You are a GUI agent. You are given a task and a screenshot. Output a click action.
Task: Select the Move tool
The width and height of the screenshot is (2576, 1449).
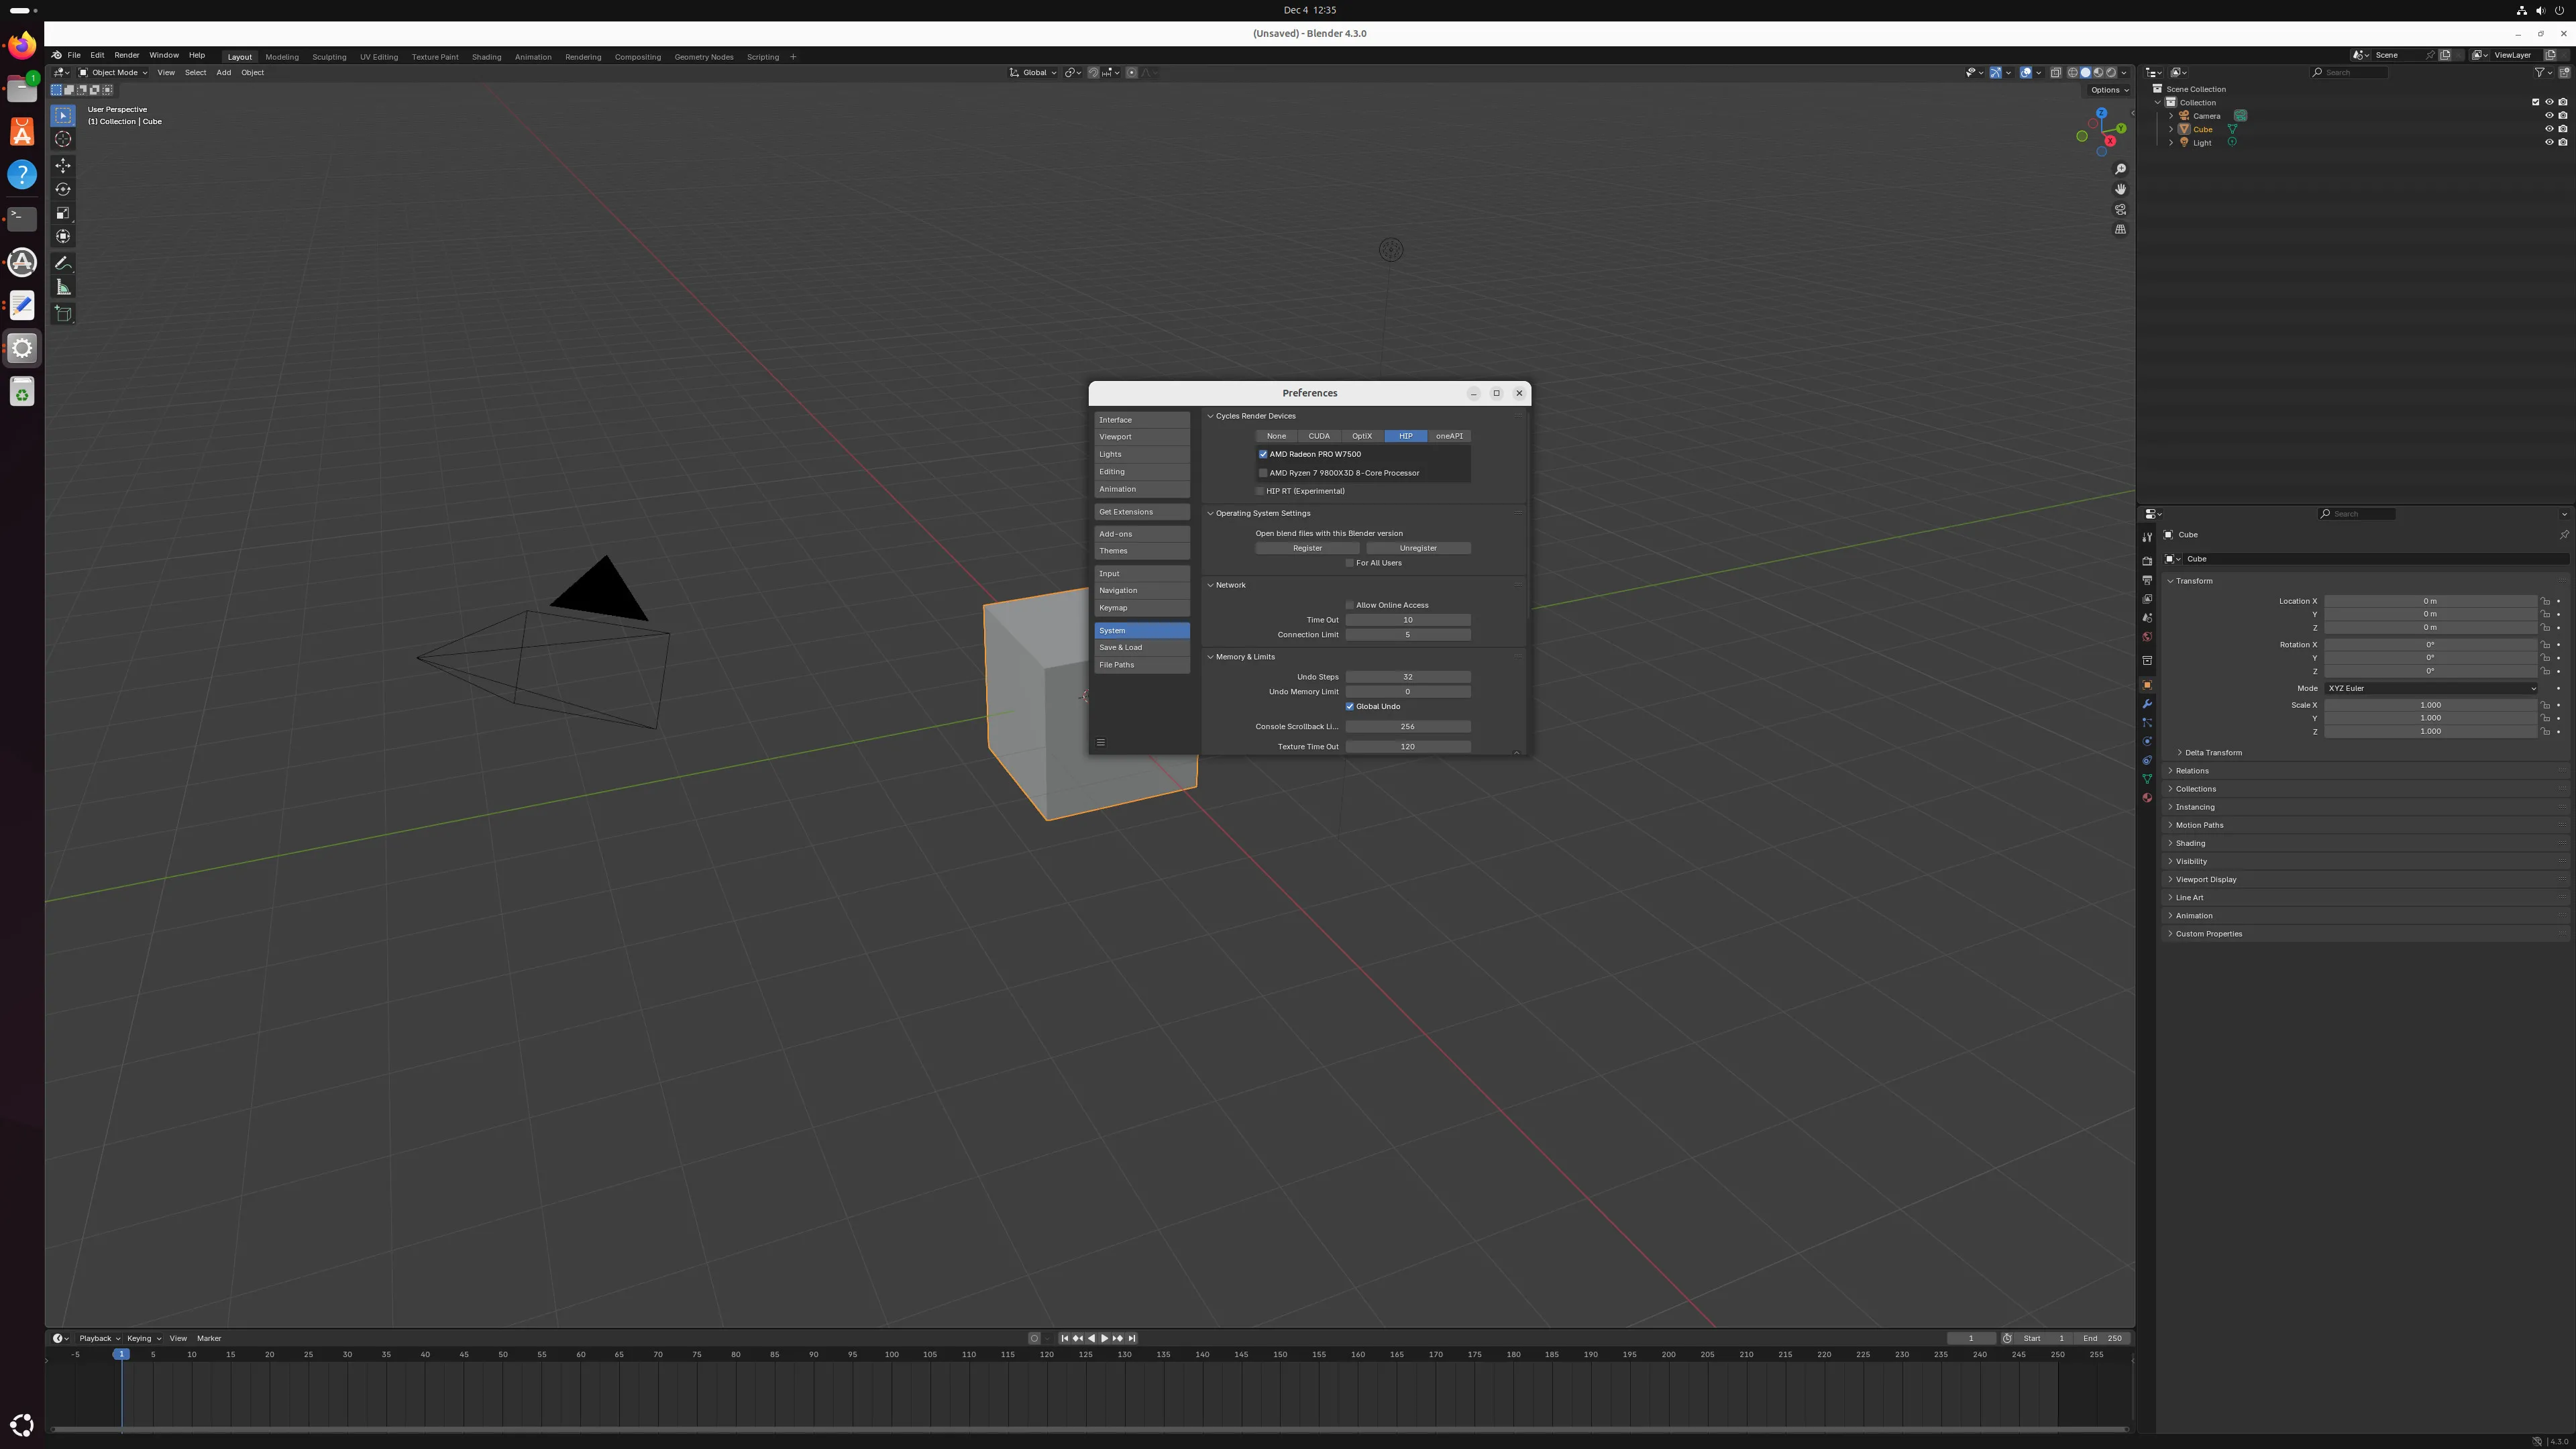63,166
